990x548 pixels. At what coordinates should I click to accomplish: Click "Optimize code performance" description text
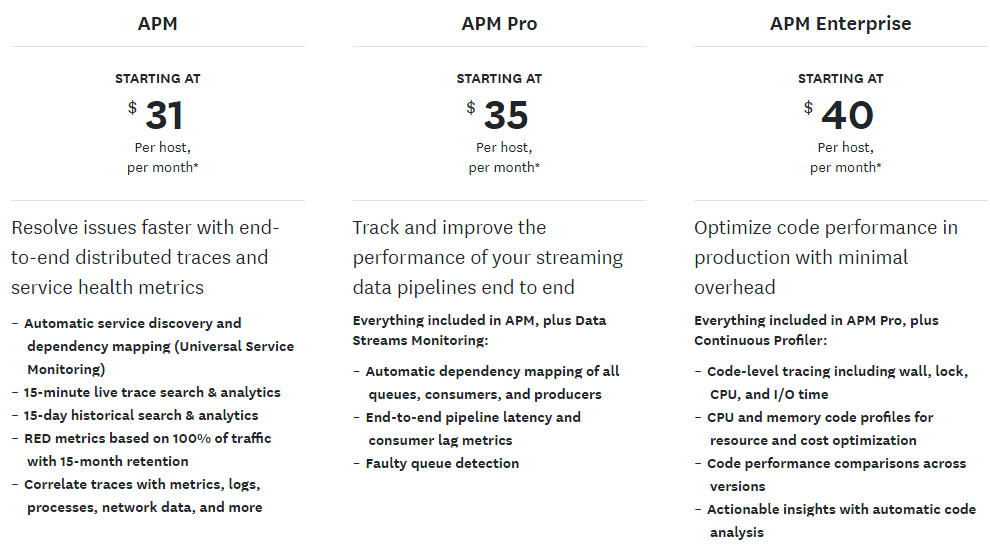tap(825, 257)
